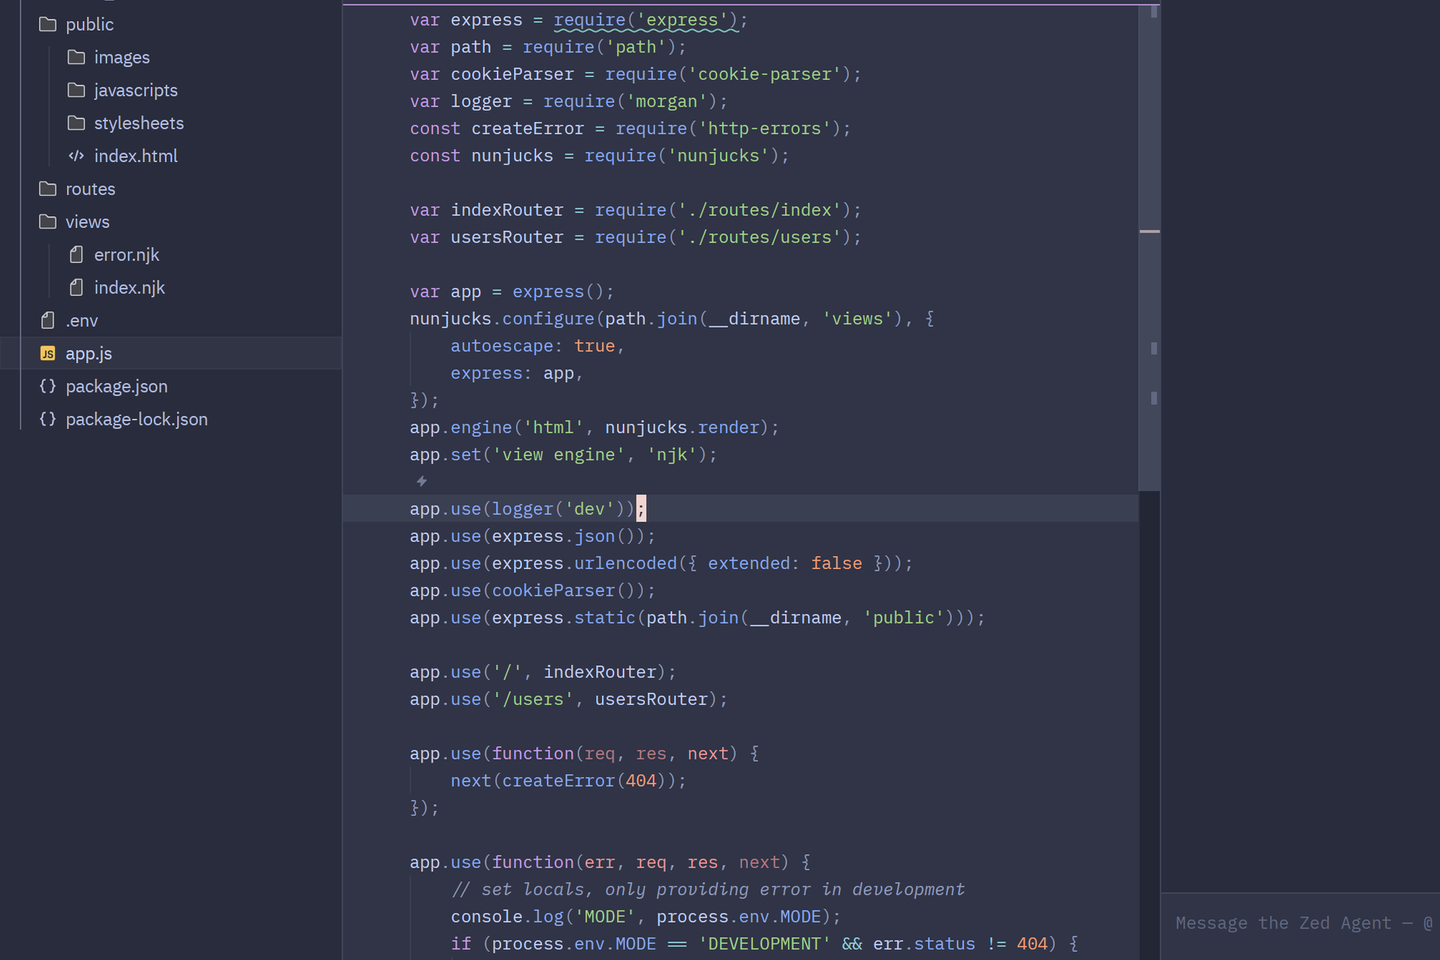Click the 'nunjucks' string in the require line

pos(718,156)
